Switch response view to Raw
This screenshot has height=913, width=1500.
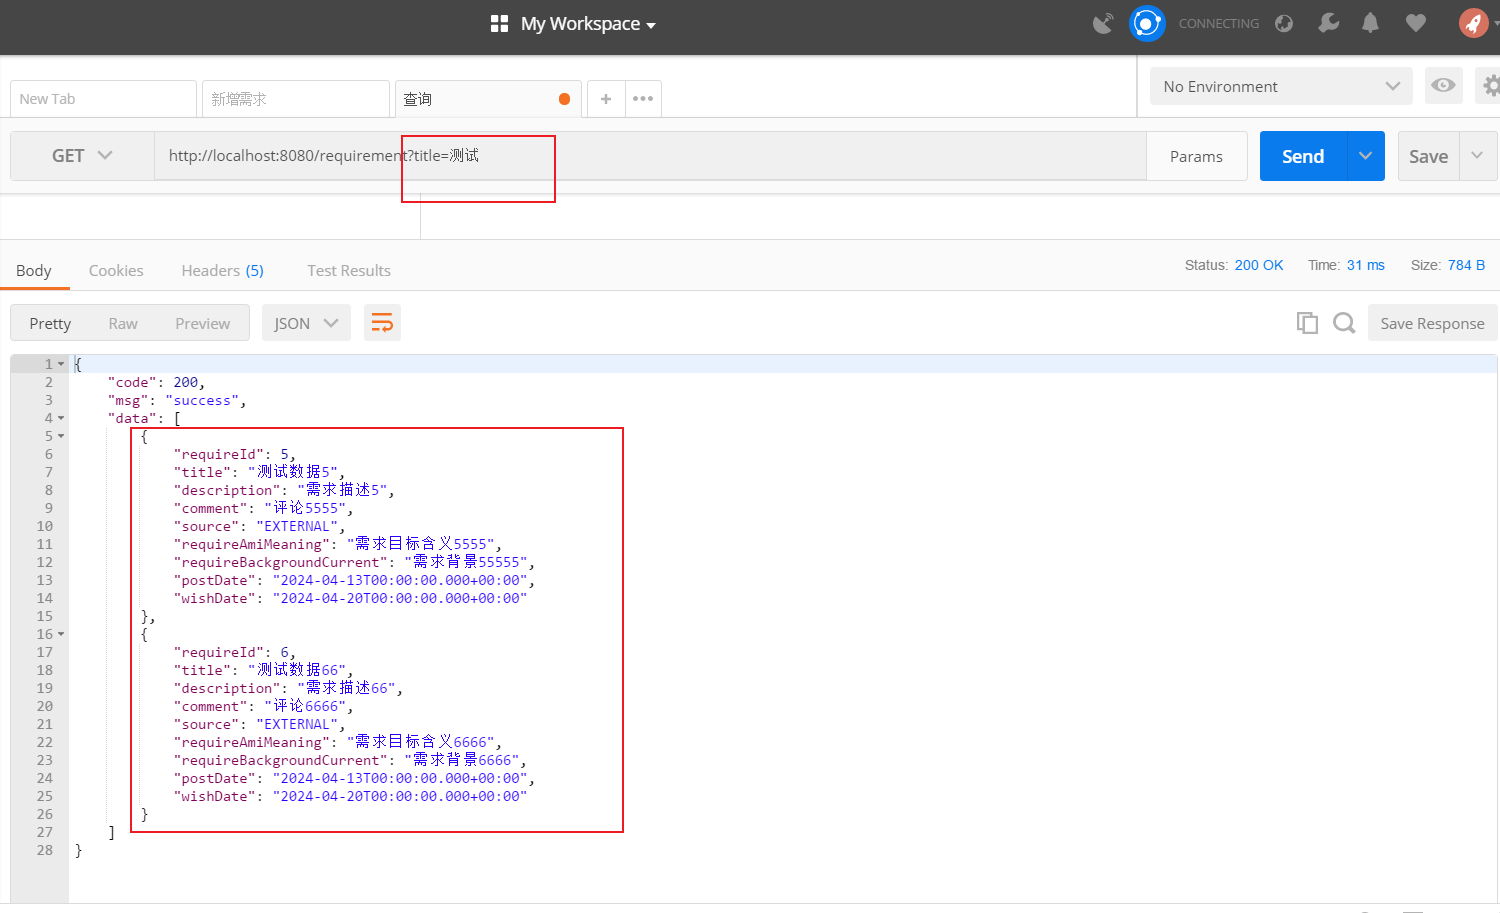click(123, 323)
